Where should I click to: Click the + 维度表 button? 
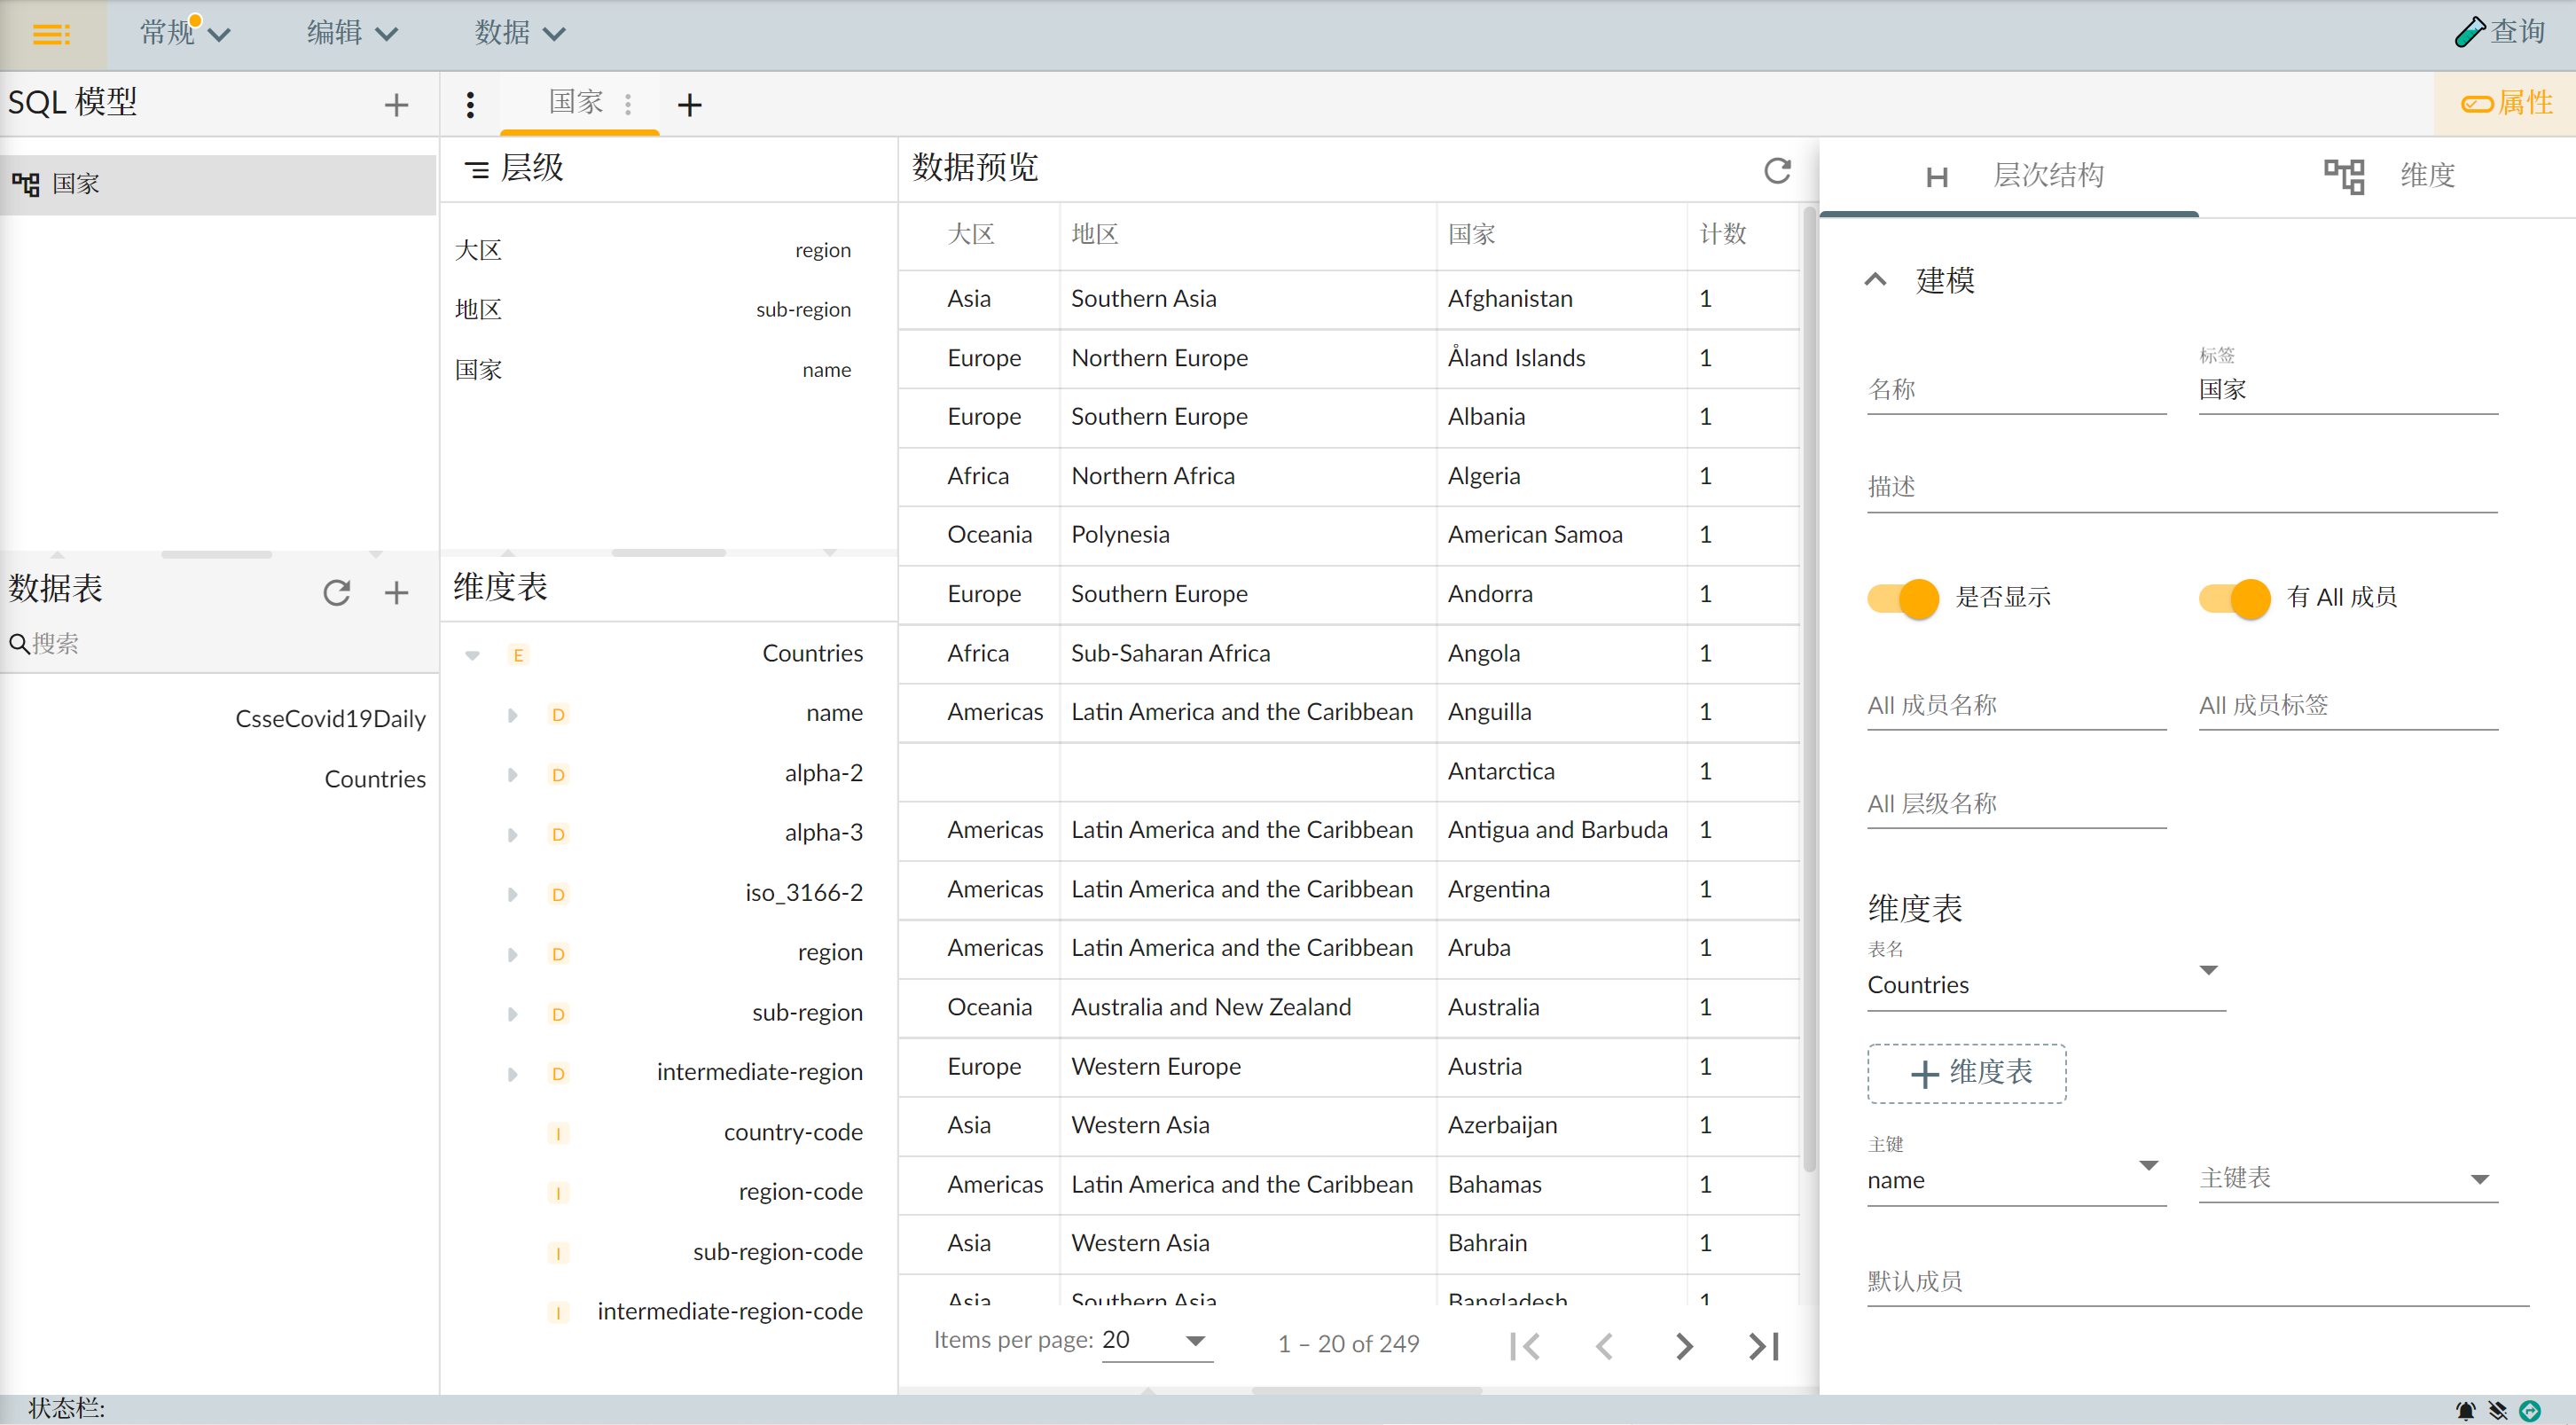point(1966,1073)
